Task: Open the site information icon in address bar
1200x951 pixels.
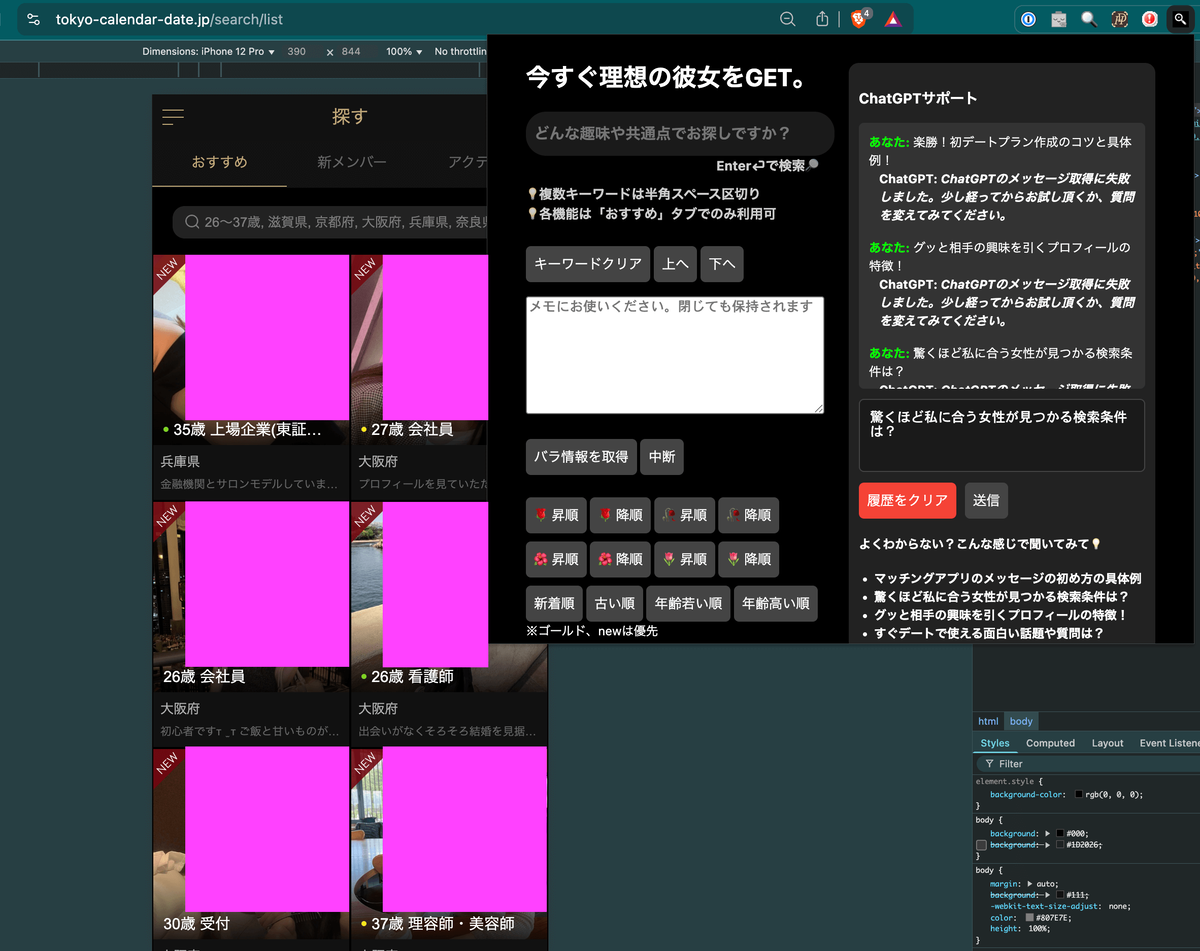Action: (34, 19)
